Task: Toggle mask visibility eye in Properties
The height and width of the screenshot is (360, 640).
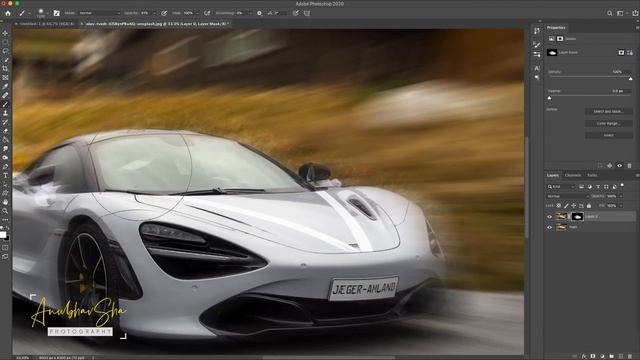Action: click(x=620, y=166)
